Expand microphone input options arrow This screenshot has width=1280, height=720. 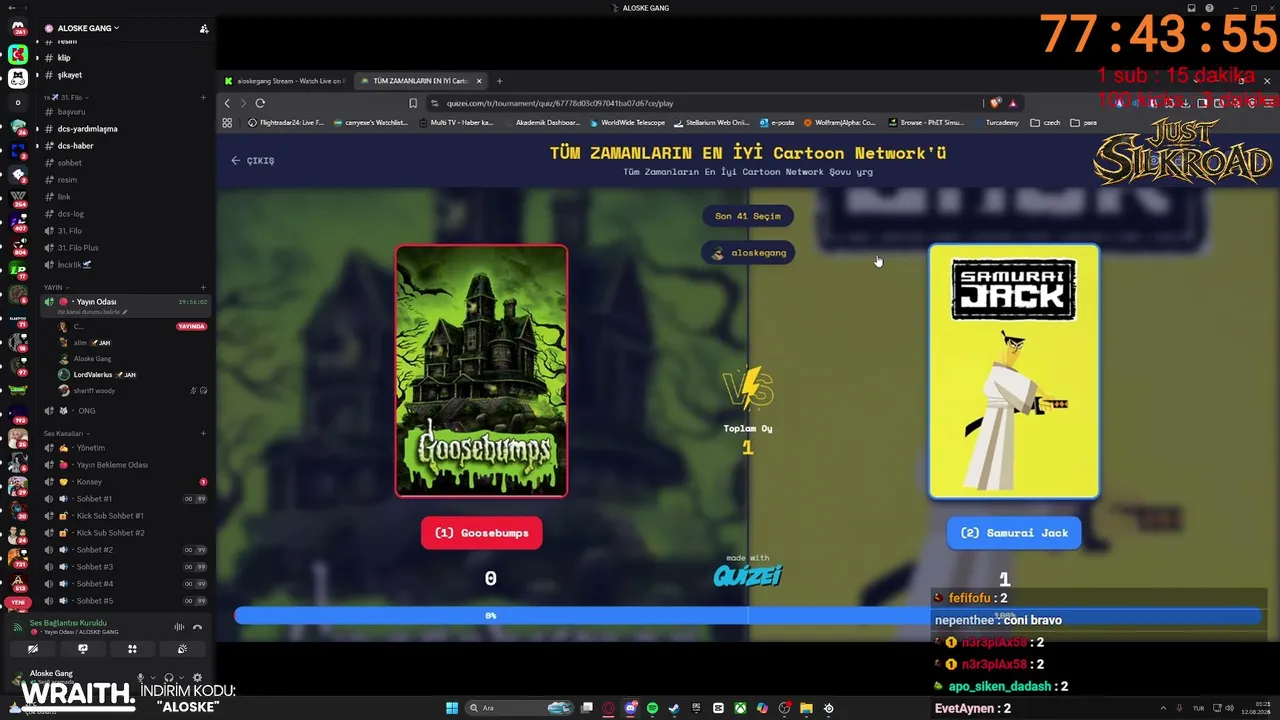click(x=153, y=678)
